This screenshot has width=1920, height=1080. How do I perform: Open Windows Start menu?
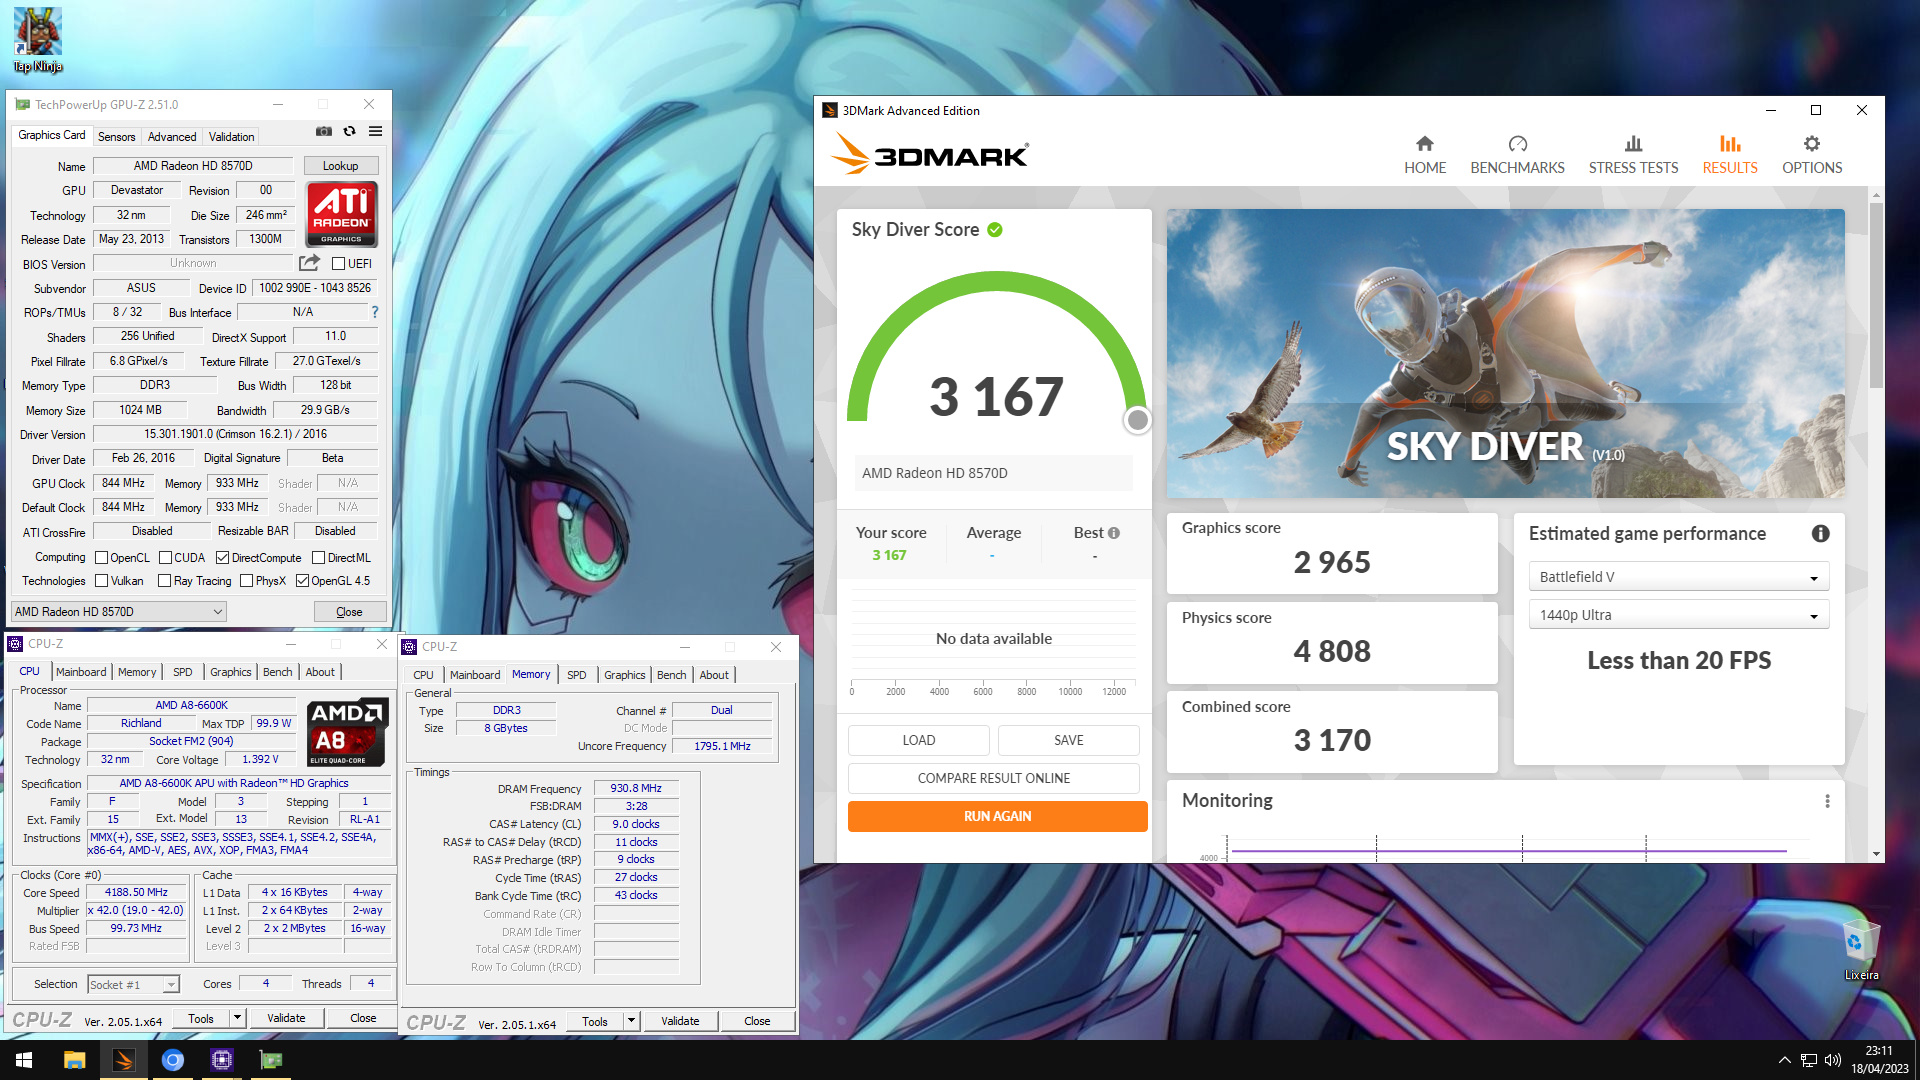tap(24, 1060)
